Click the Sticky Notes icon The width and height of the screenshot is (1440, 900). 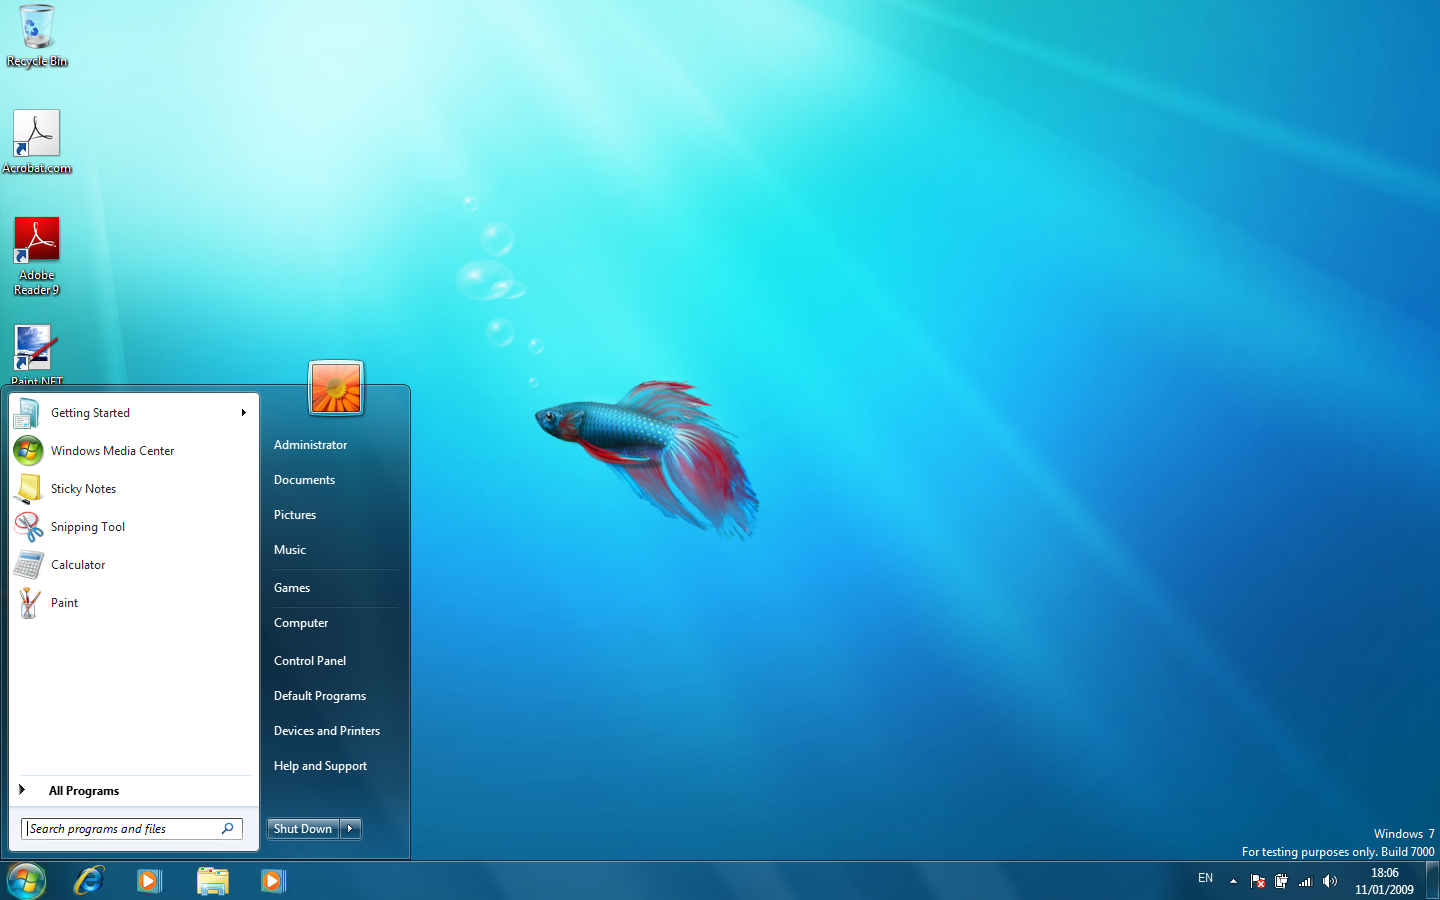click(28, 489)
